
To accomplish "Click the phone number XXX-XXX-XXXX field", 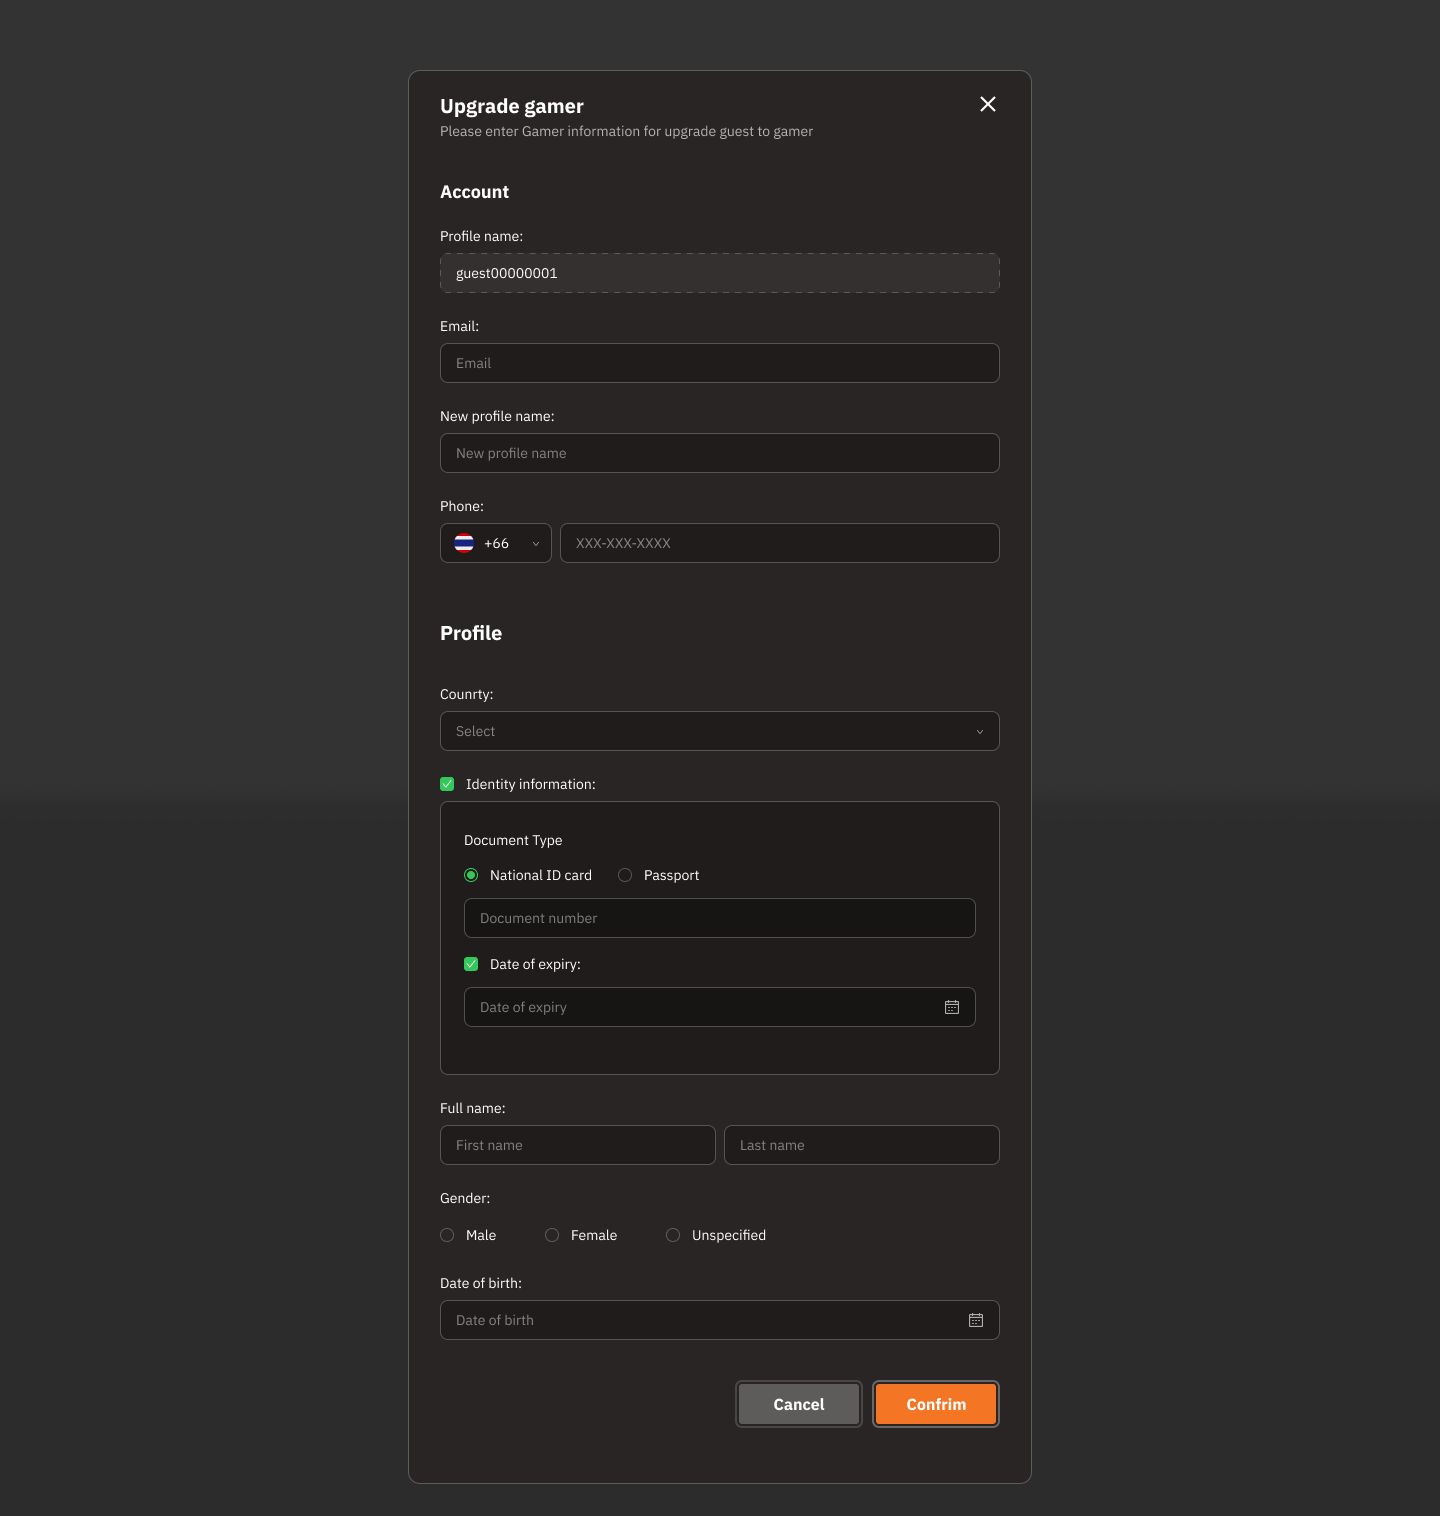I will [780, 543].
